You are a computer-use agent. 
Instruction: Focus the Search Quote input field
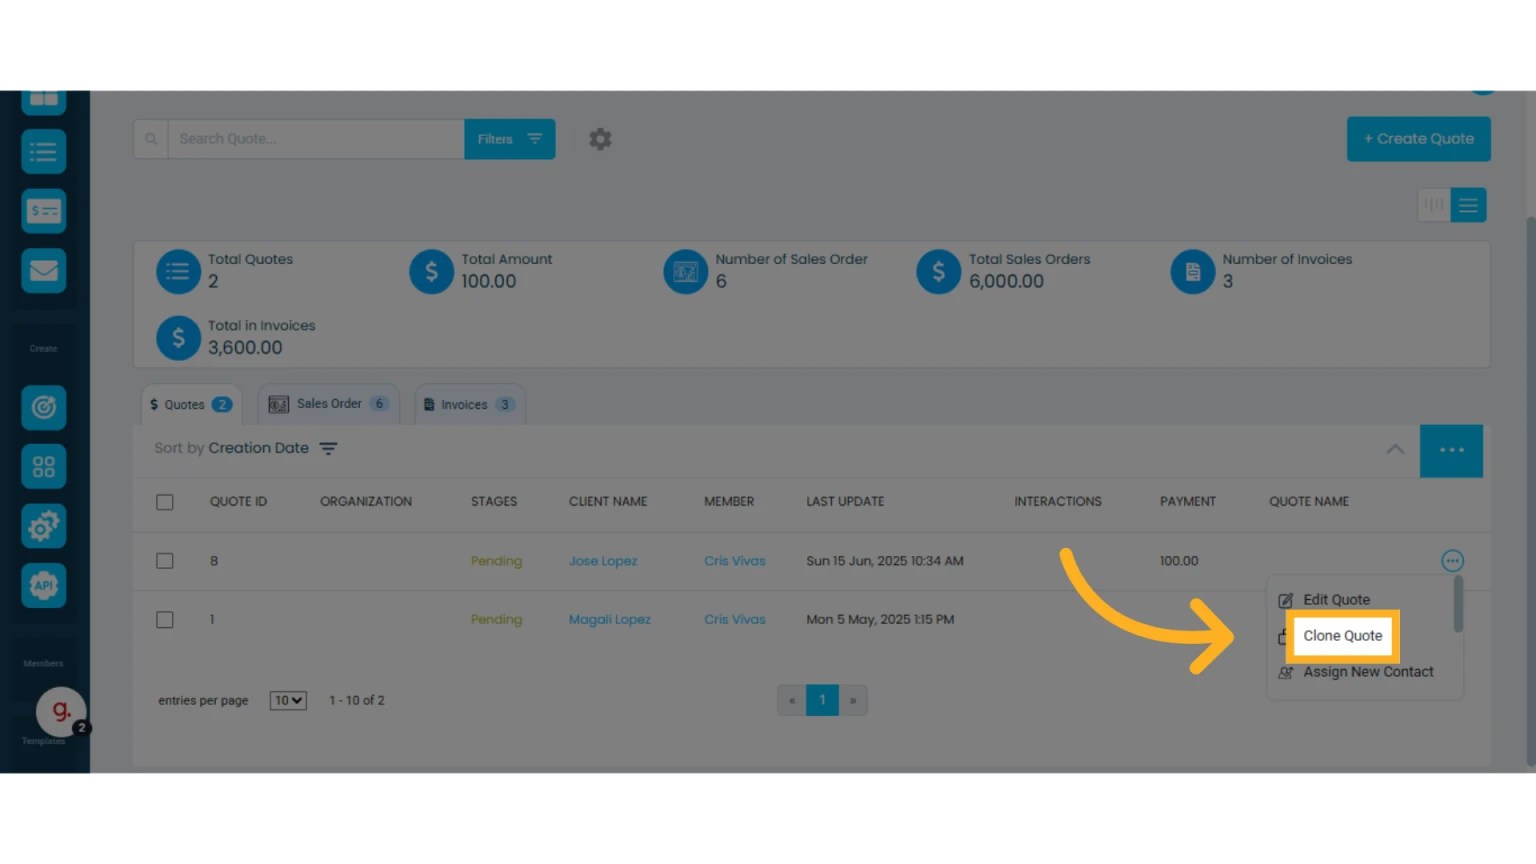[316, 139]
